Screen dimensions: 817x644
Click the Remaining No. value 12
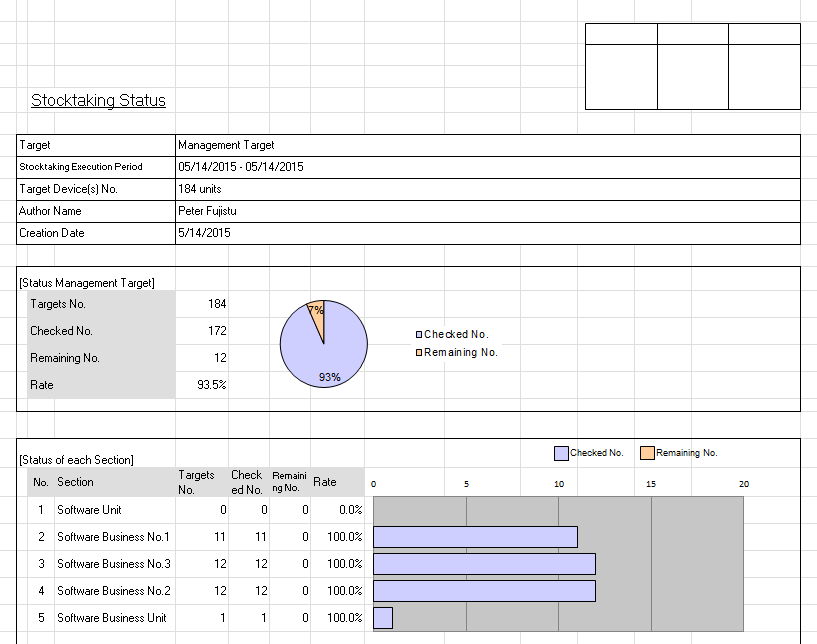[220, 358]
